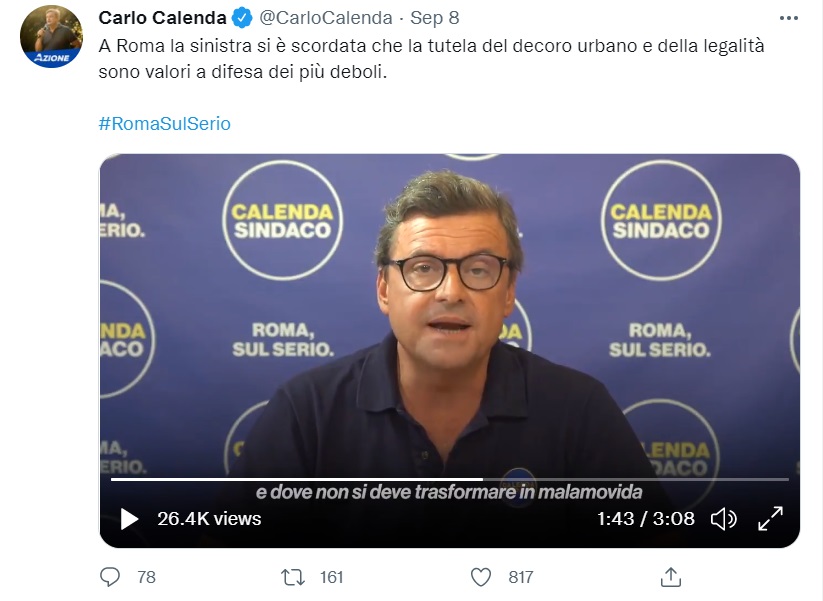Click the 78 replies count
Viewport: 823px width, 601px height.
[146, 577]
